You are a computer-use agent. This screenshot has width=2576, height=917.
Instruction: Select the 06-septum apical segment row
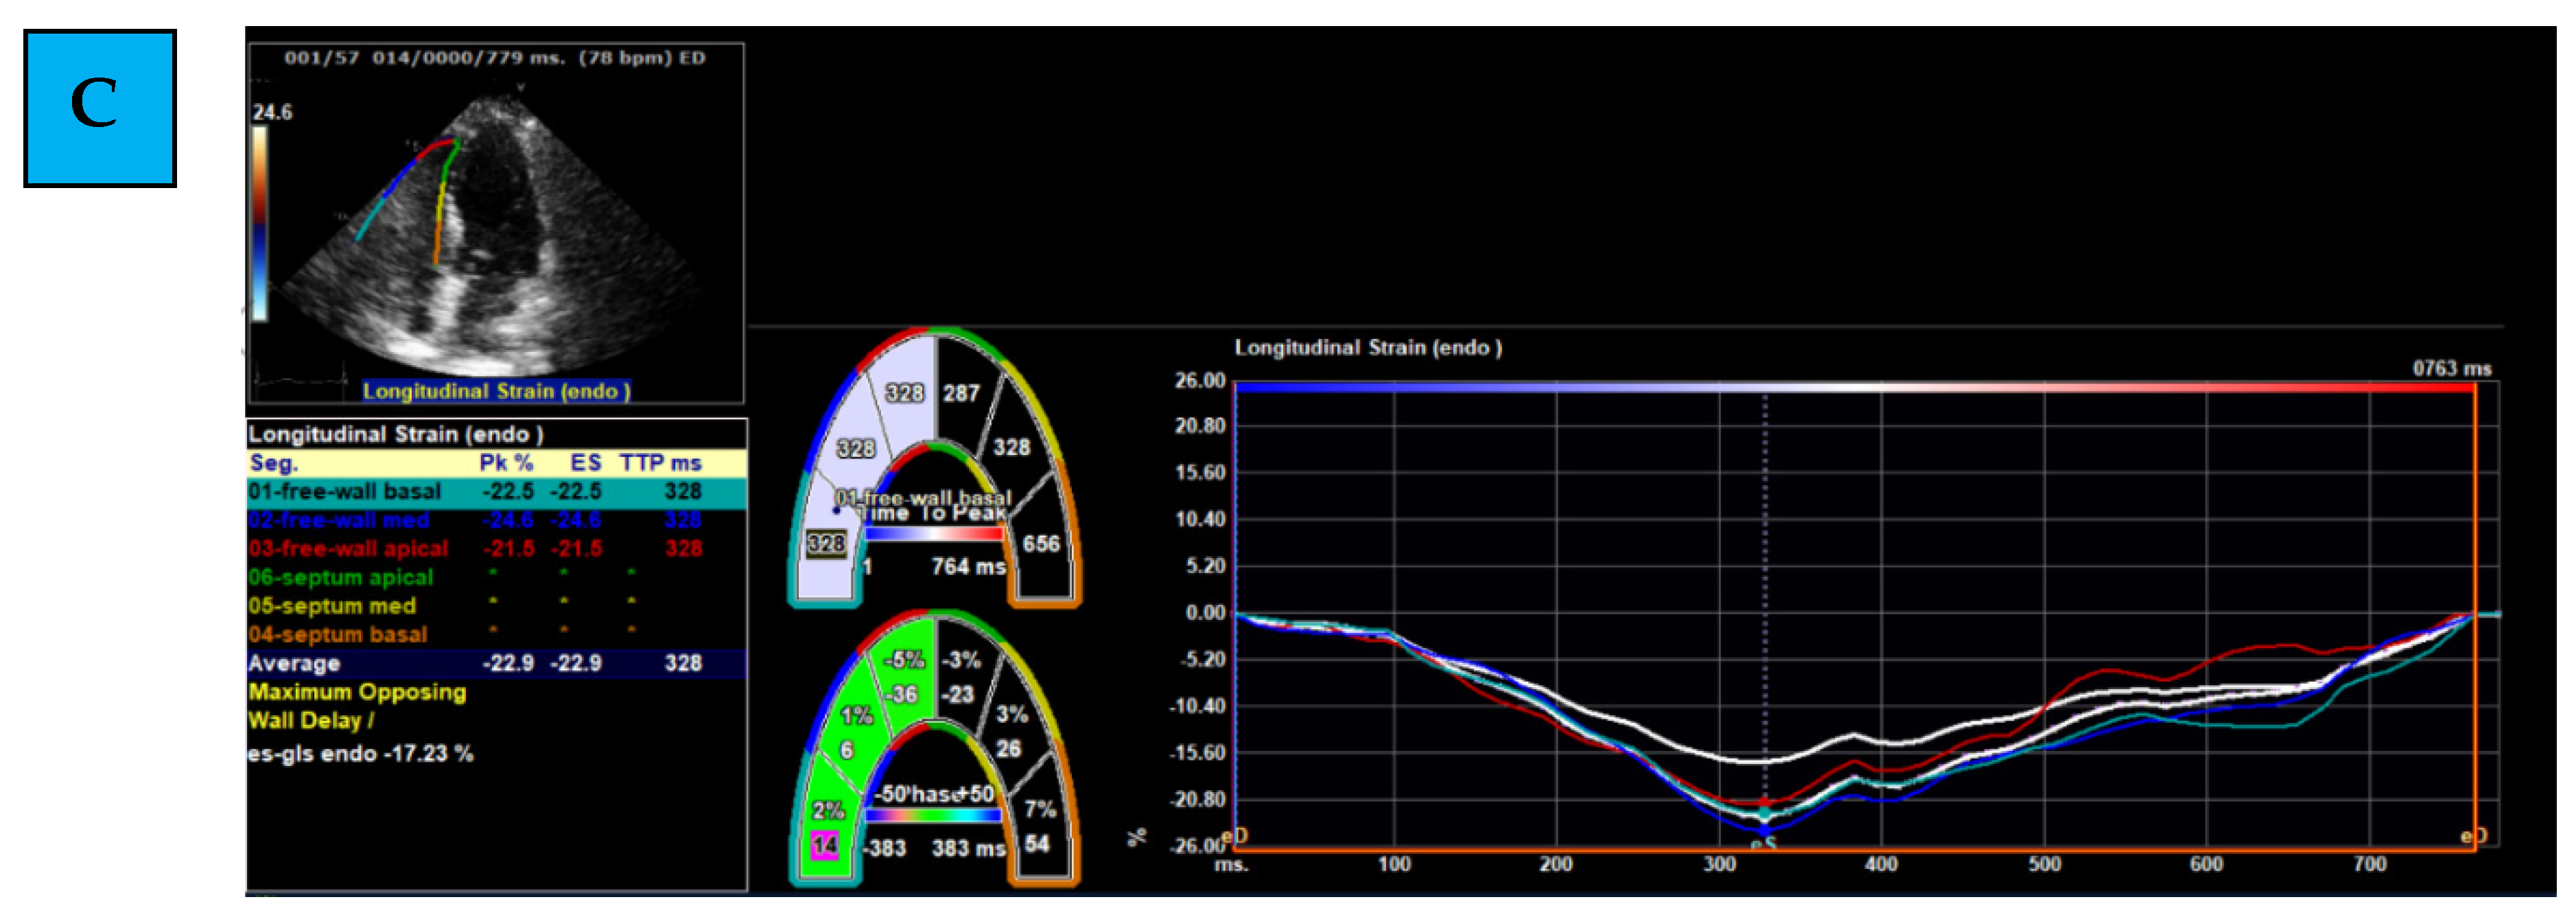pos(340,577)
